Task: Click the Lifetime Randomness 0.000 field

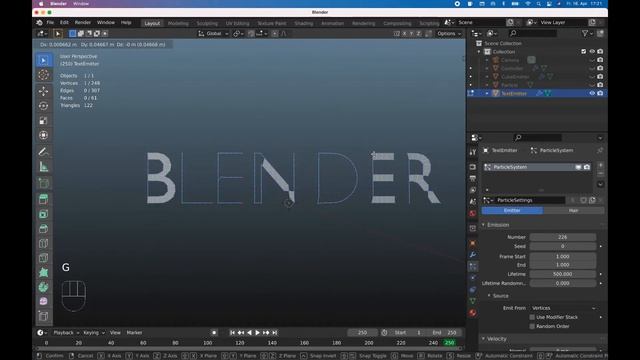Action: [563, 283]
